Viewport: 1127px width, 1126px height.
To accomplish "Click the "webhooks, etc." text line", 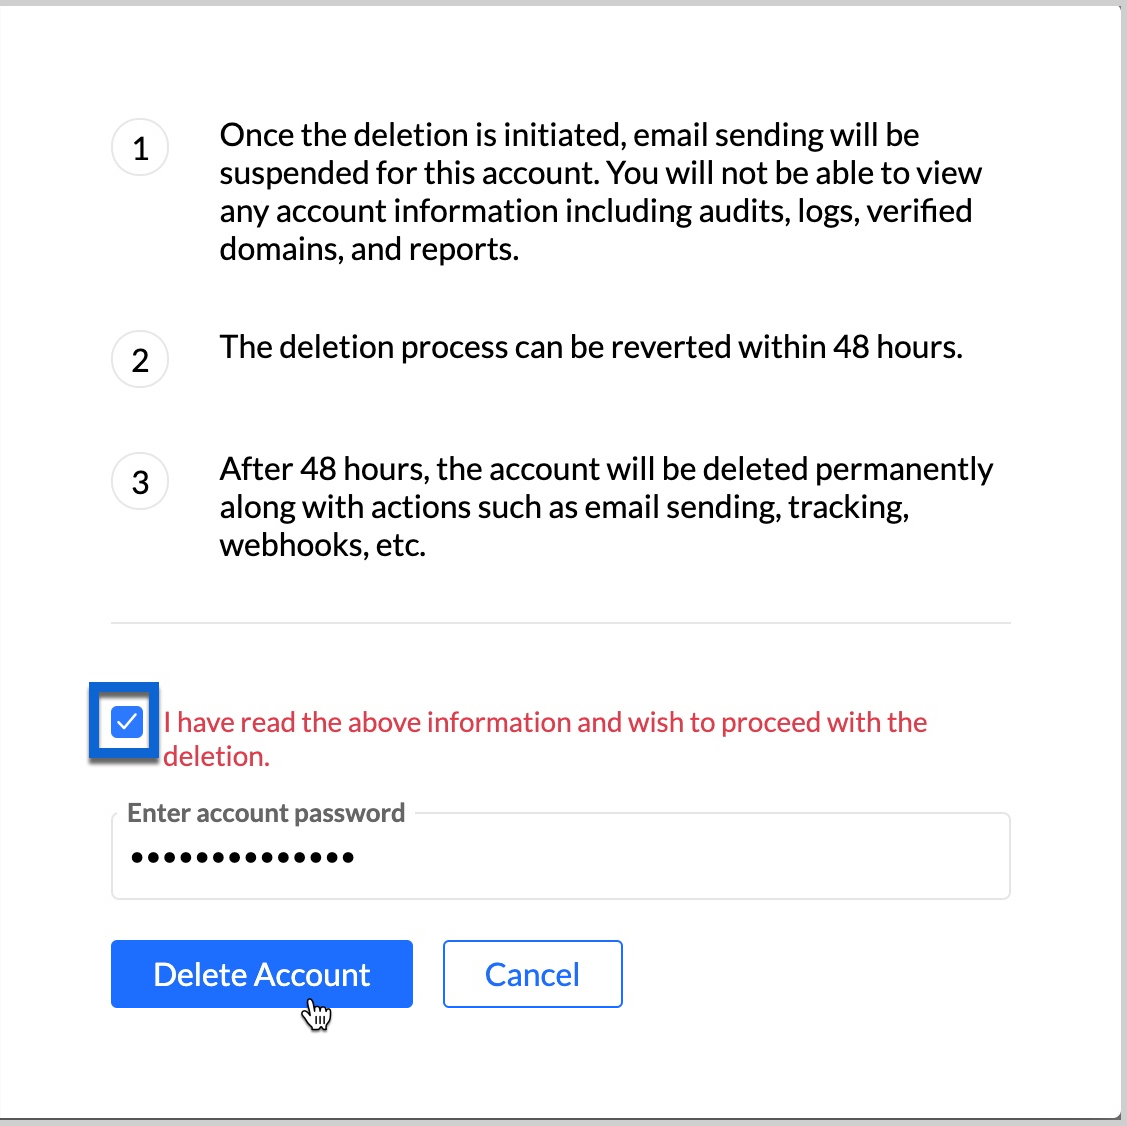I will click(x=322, y=545).
